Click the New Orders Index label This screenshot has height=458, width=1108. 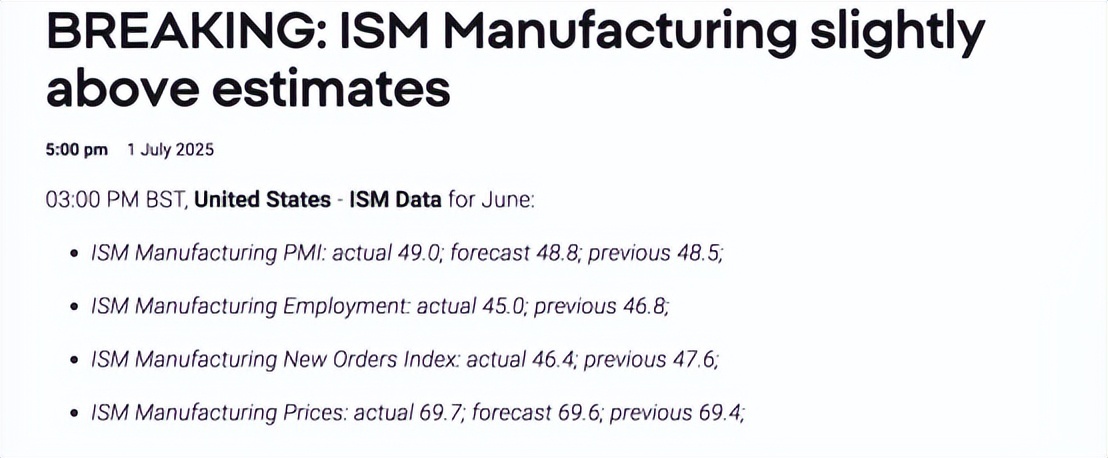[277, 360]
